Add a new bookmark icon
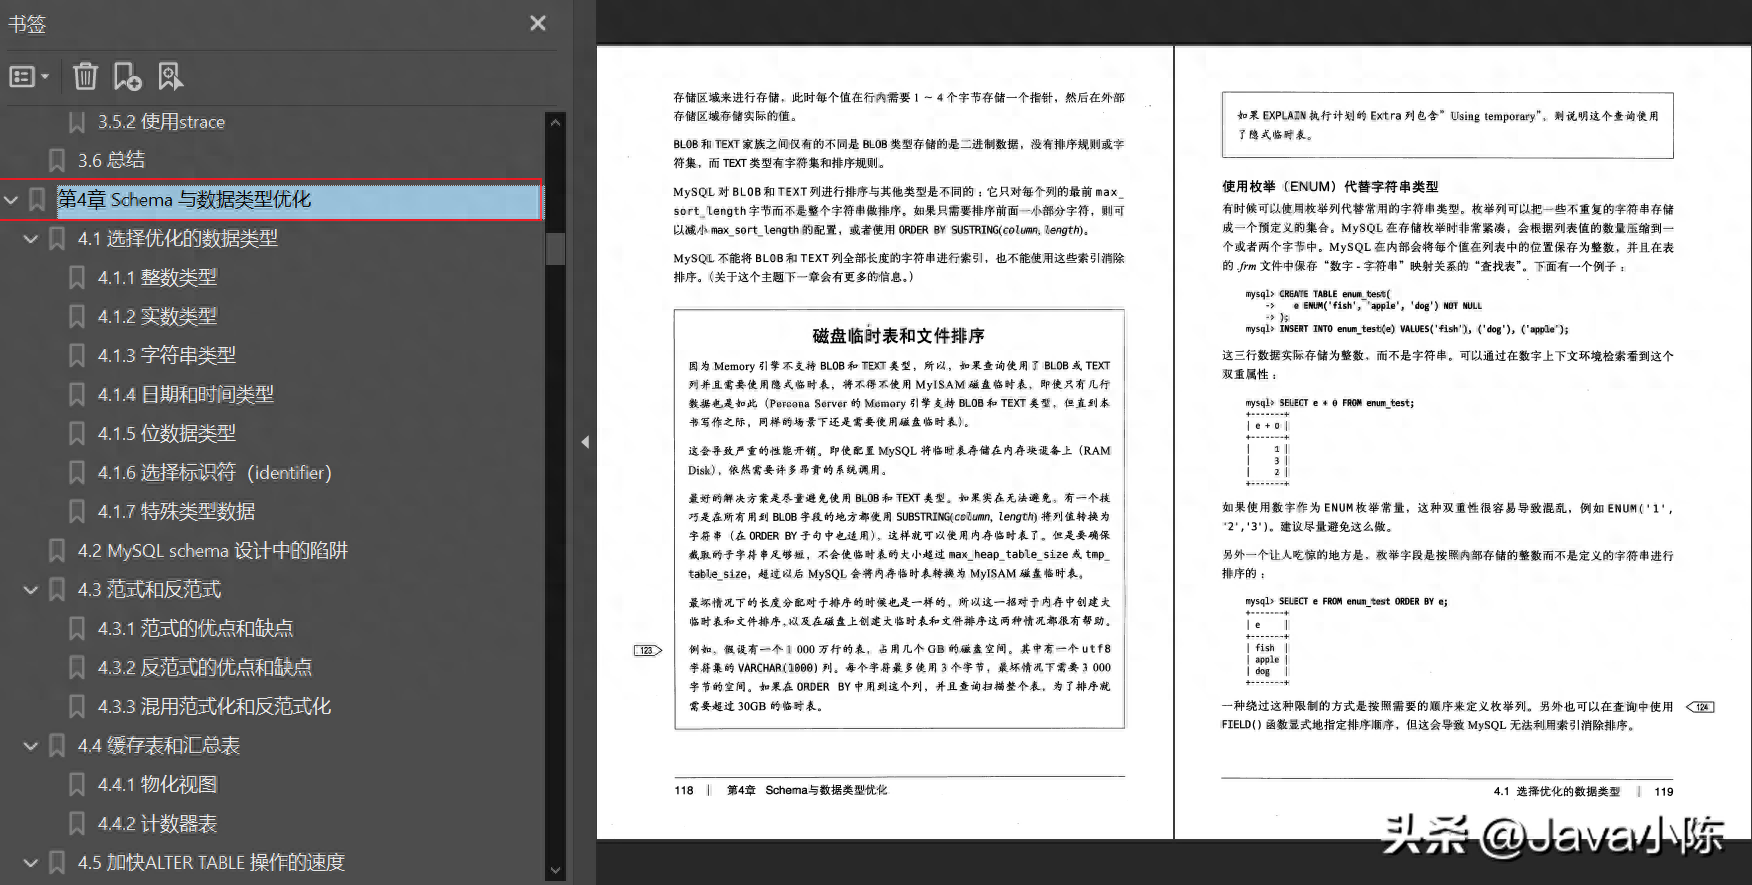Image resolution: width=1752 pixels, height=885 pixels. coord(127,76)
